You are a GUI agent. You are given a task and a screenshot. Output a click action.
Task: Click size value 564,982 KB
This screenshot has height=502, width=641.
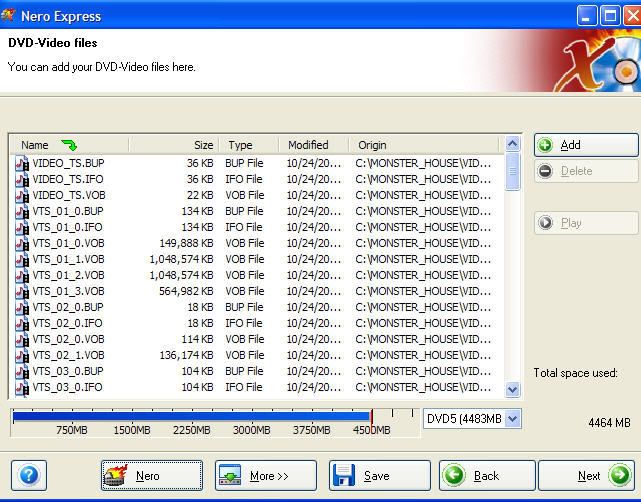click(x=186, y=291)
